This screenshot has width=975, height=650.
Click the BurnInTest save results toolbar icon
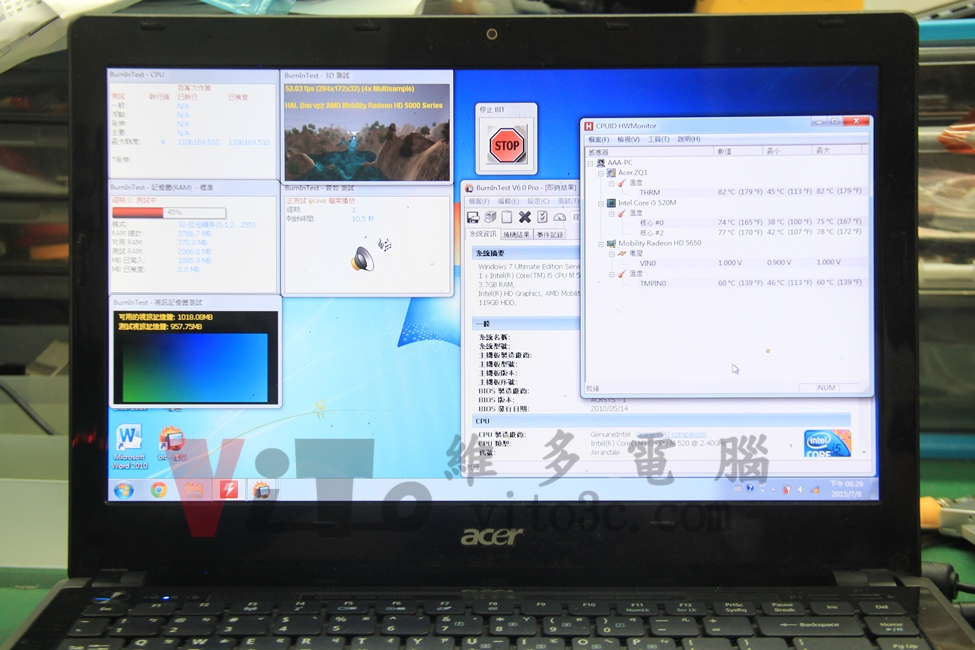[473, 216]
